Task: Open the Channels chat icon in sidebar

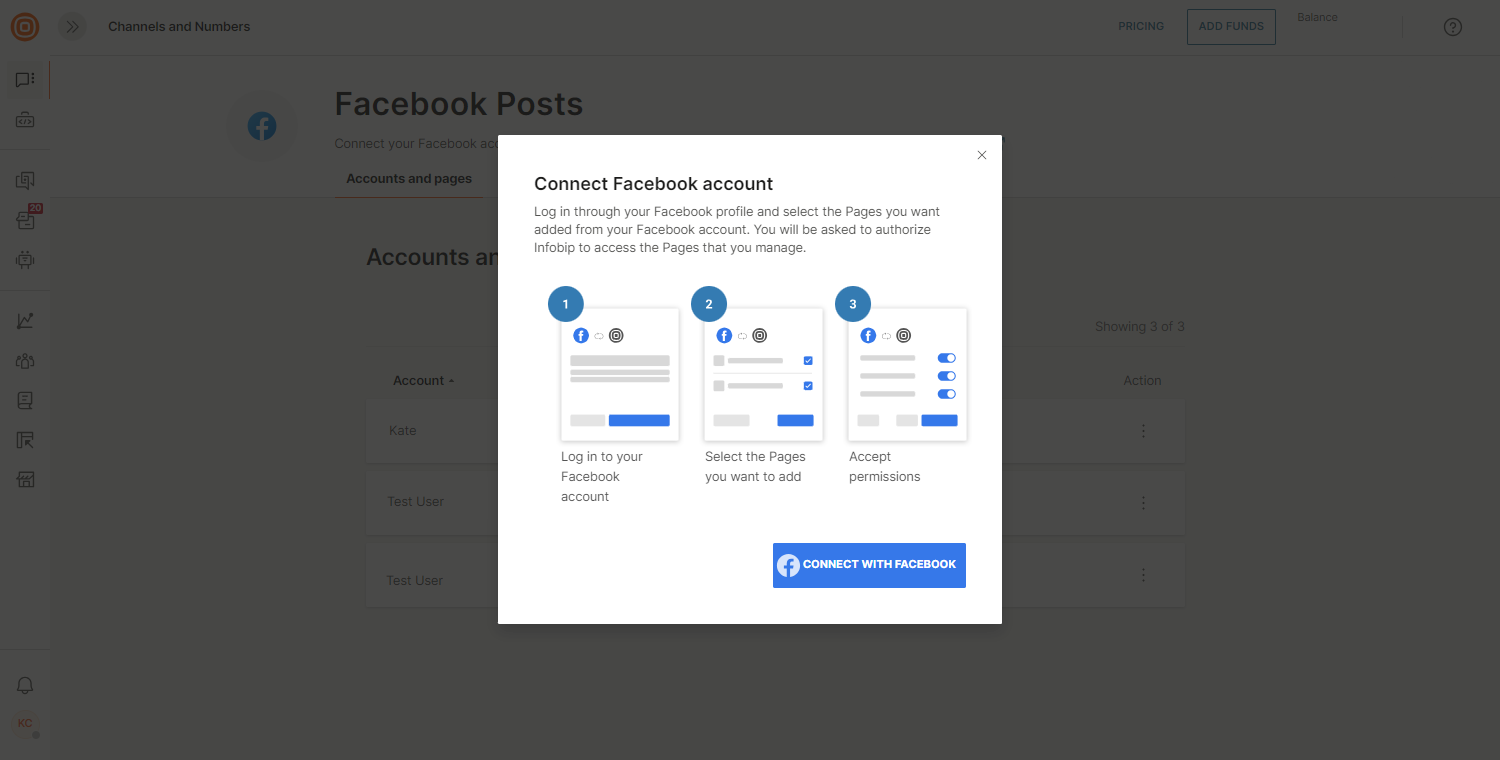Action: coord(25,80)
